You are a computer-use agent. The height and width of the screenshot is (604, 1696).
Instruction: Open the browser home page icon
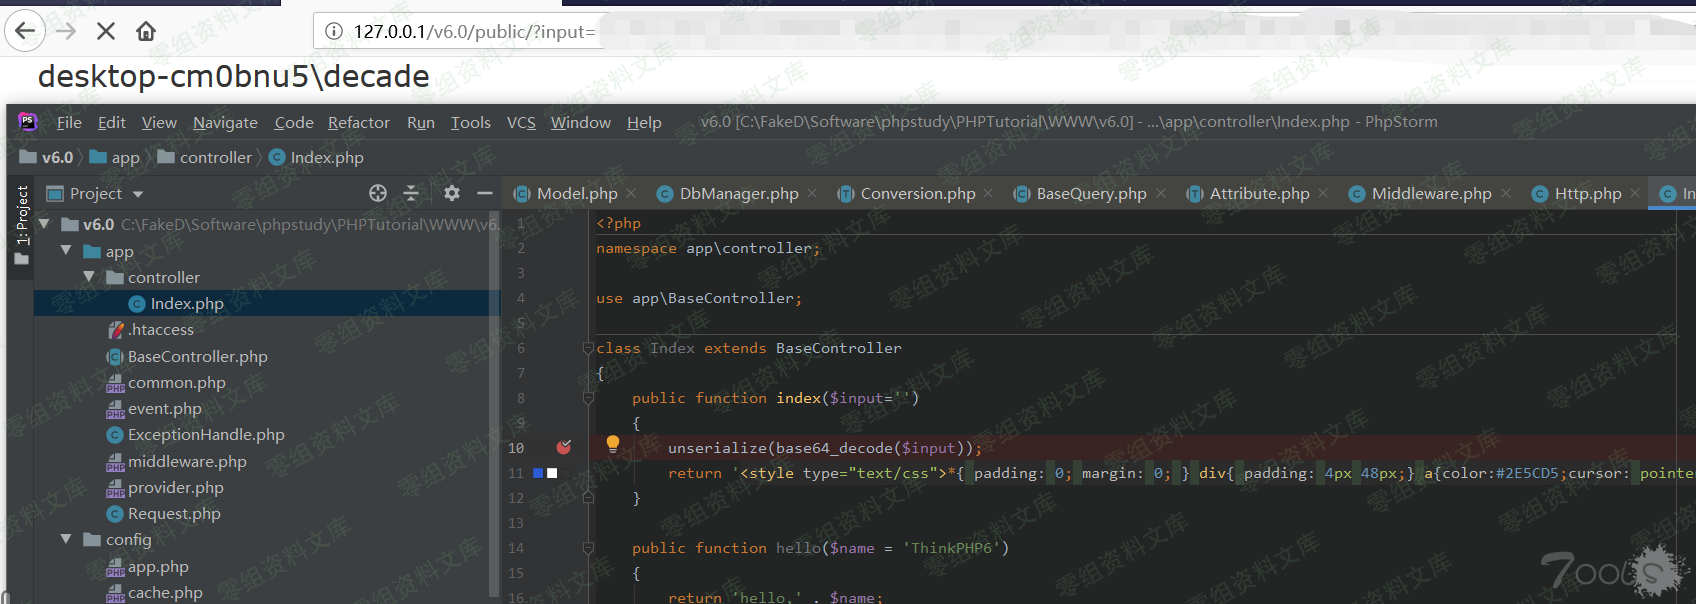(x=146, y=31)
